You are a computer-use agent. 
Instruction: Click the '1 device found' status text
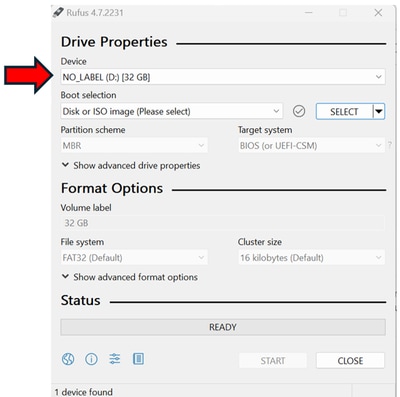[83, 392]
